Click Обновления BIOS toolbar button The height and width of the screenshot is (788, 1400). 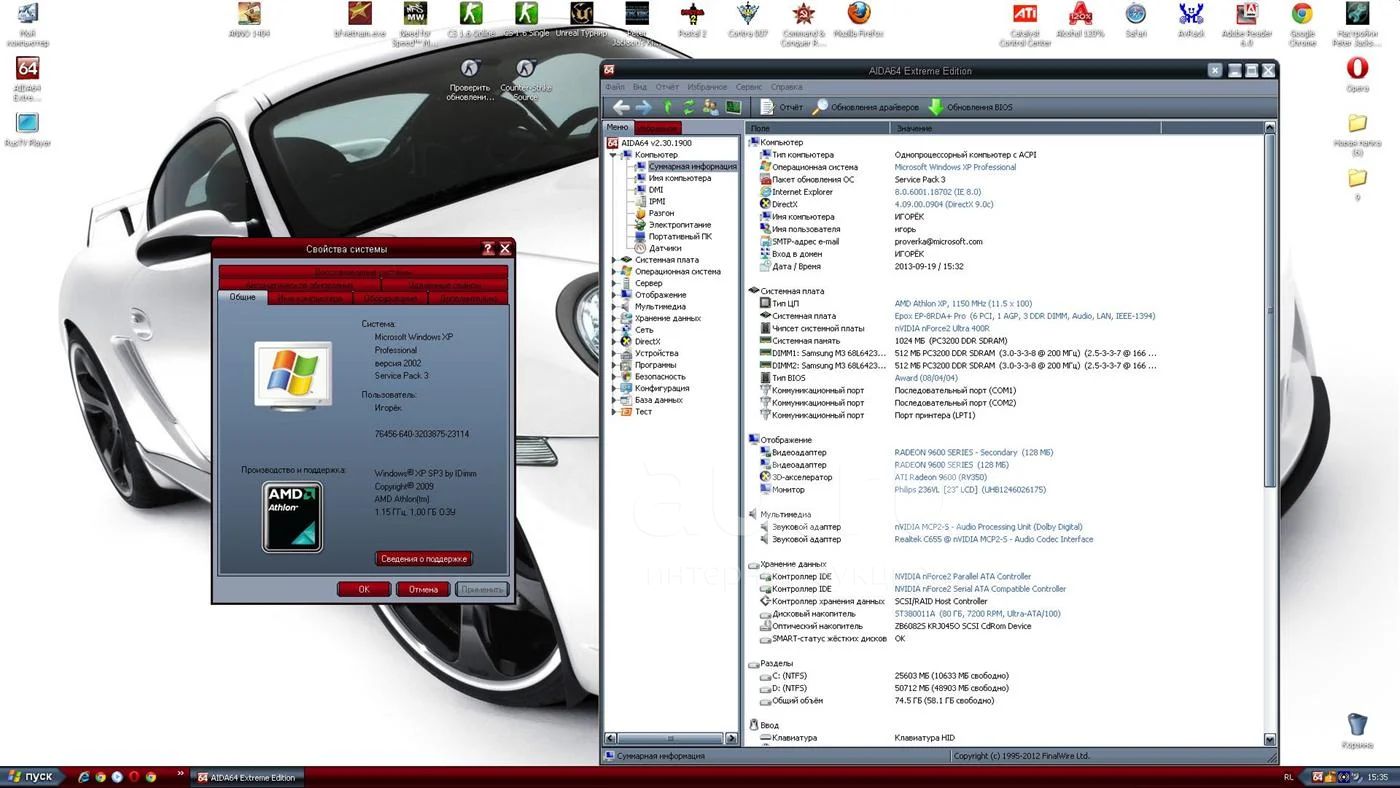point(970,107)
